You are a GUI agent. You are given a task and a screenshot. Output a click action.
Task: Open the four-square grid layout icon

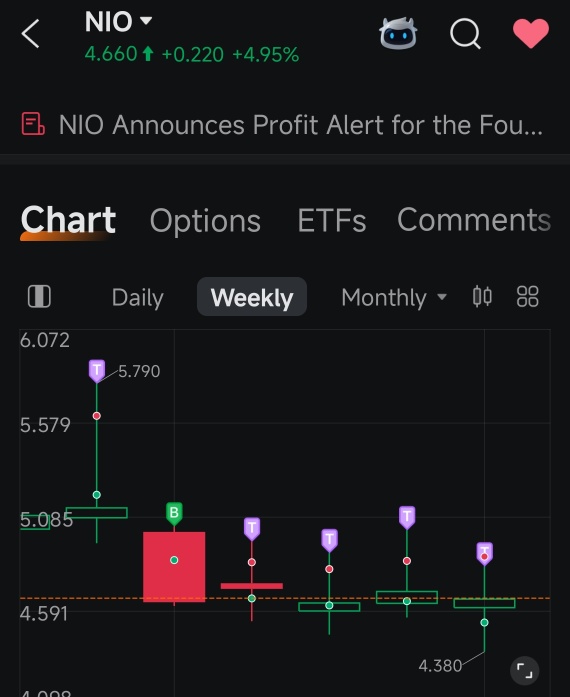[x=528, y=296]
